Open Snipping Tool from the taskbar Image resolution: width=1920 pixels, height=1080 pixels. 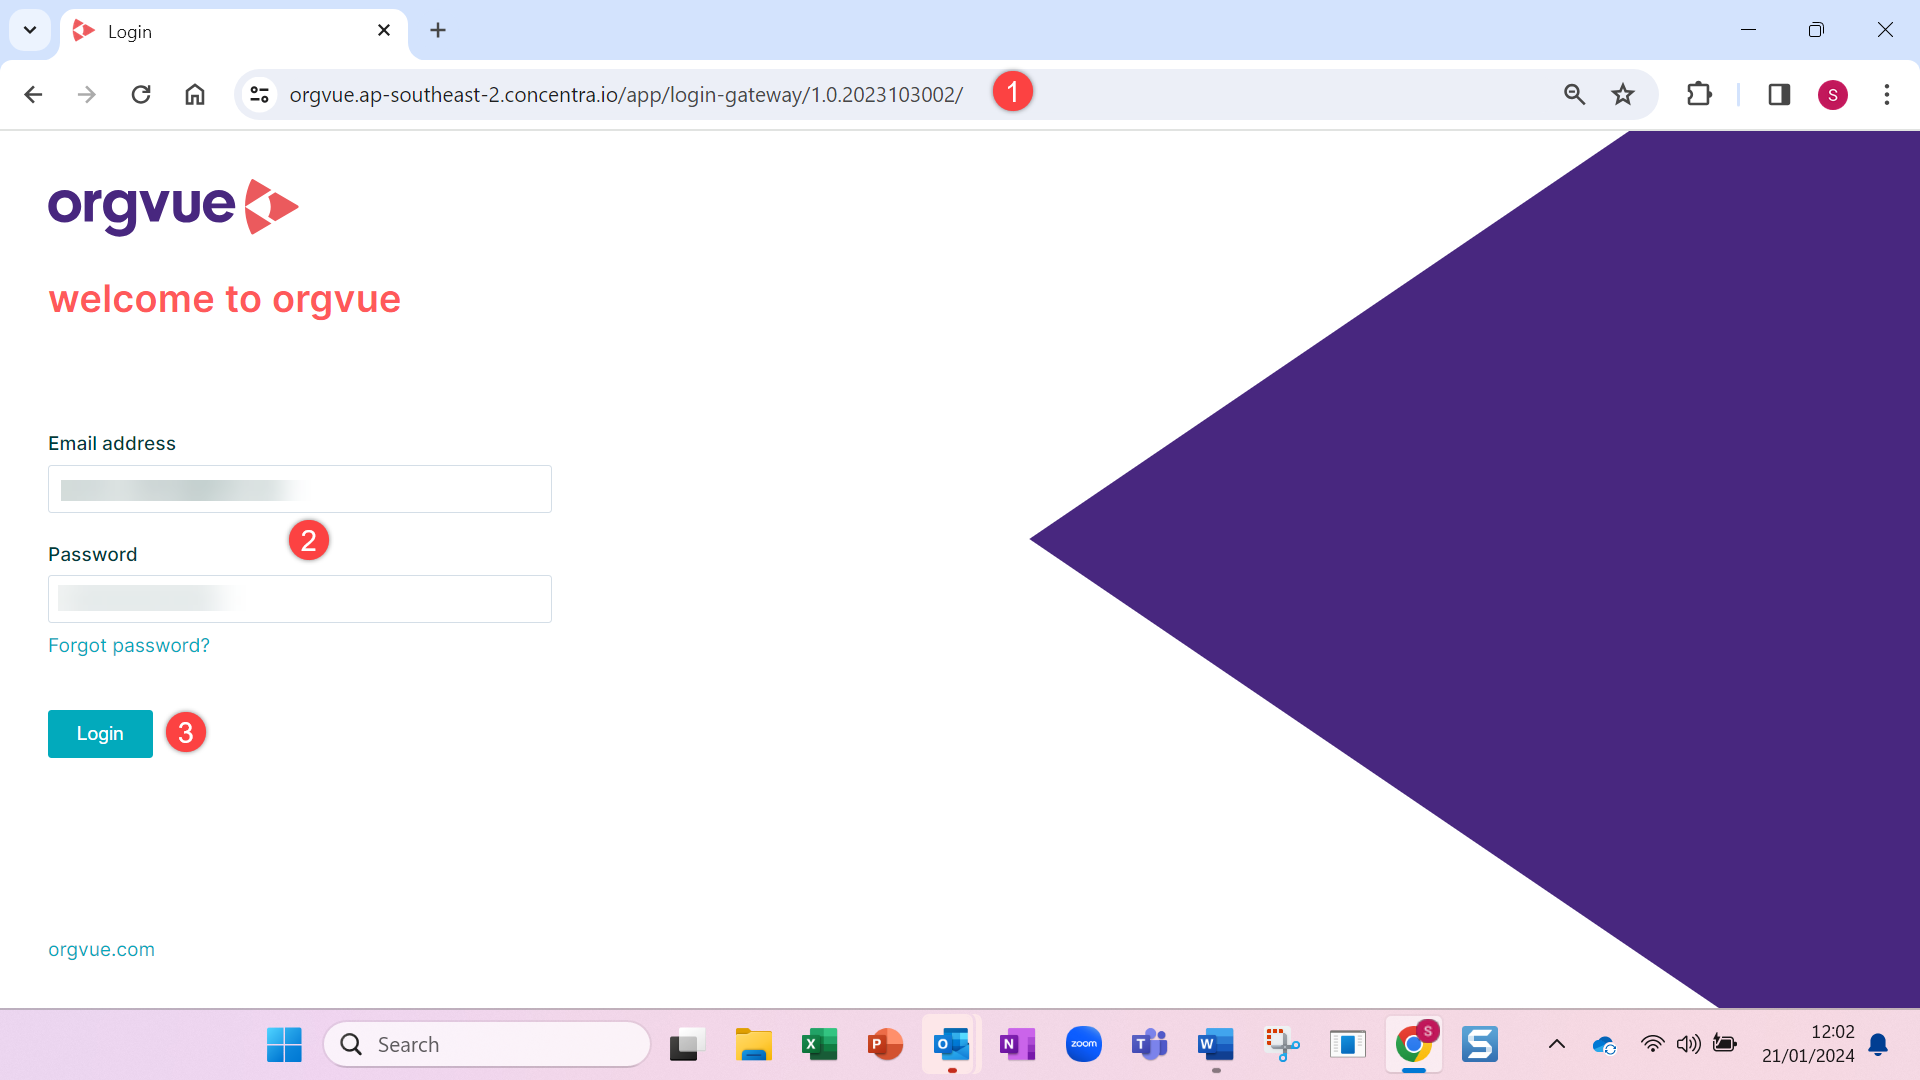(1281, 1045)
